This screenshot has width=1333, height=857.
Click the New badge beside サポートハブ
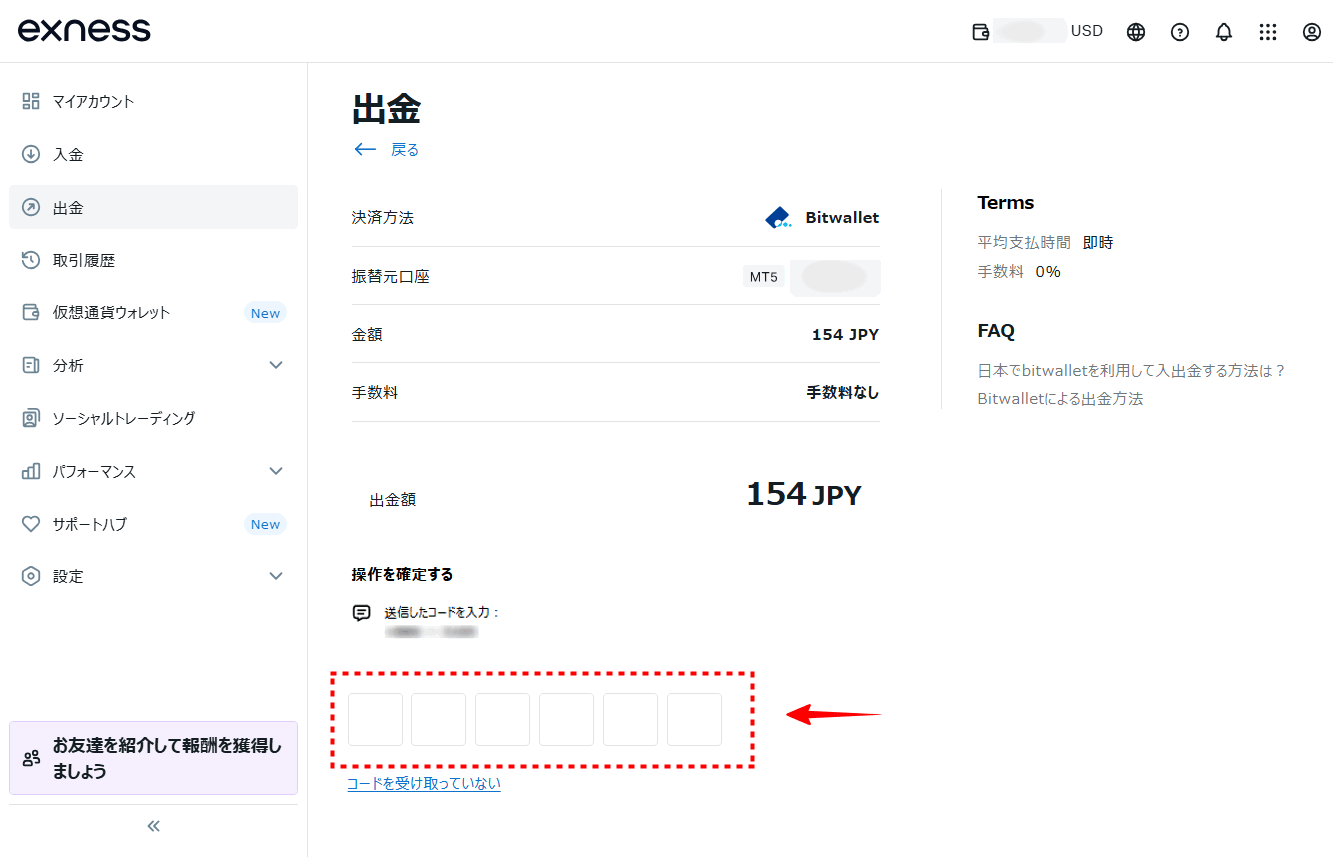click(265, 524)
